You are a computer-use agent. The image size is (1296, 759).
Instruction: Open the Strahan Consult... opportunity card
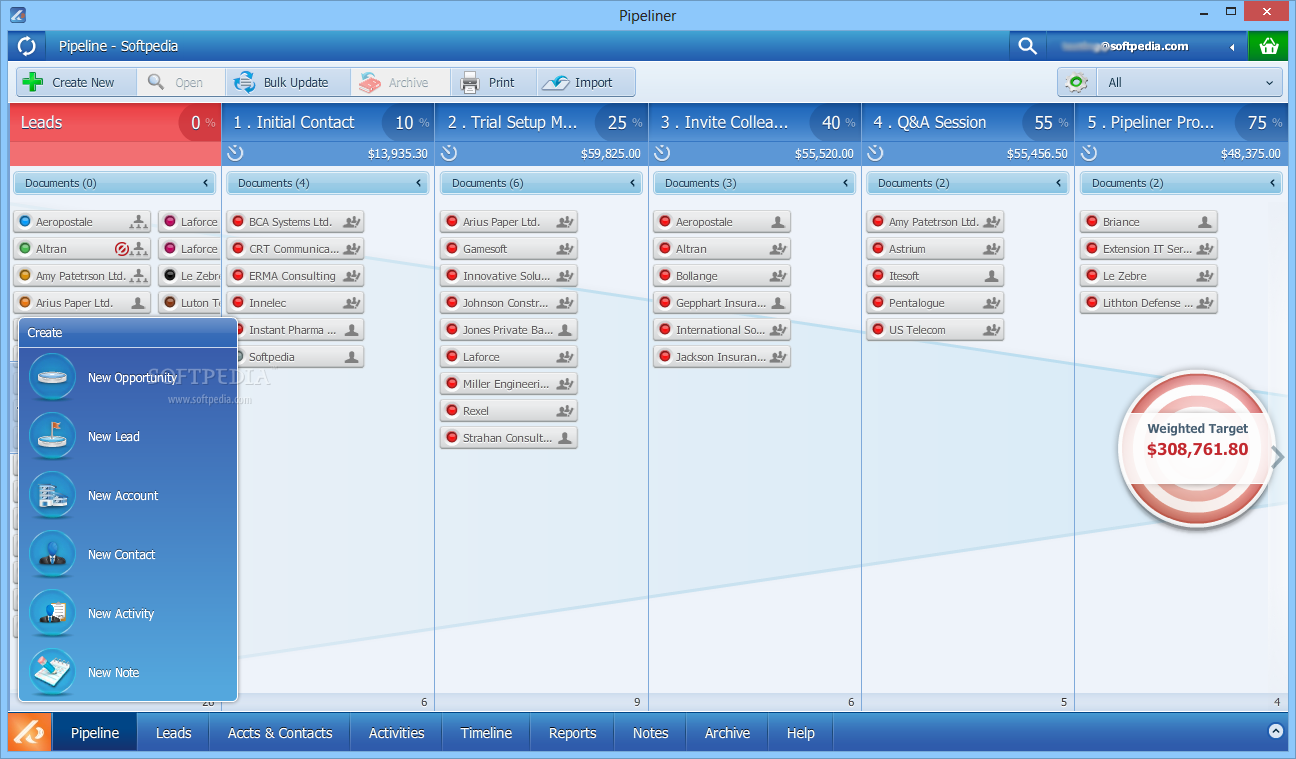(x=508, y=438)
